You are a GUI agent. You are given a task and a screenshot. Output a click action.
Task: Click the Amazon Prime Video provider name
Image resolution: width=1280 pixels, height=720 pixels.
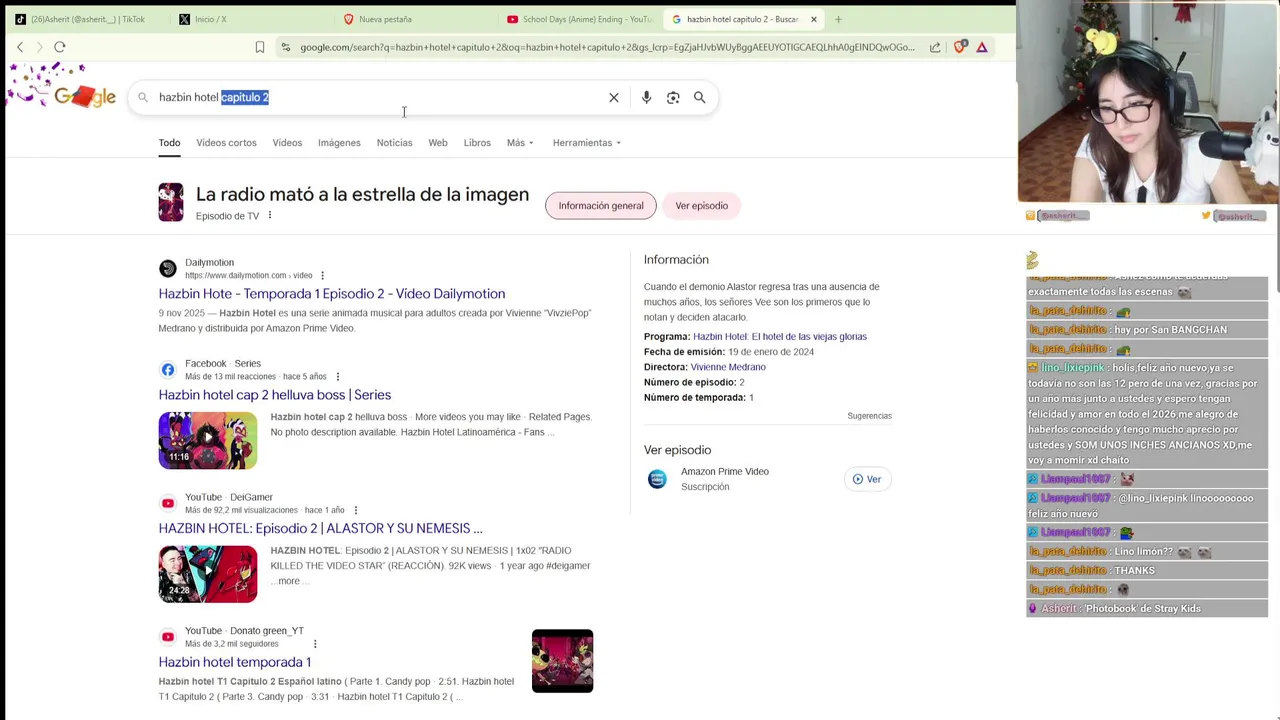(x=725, y=472)
